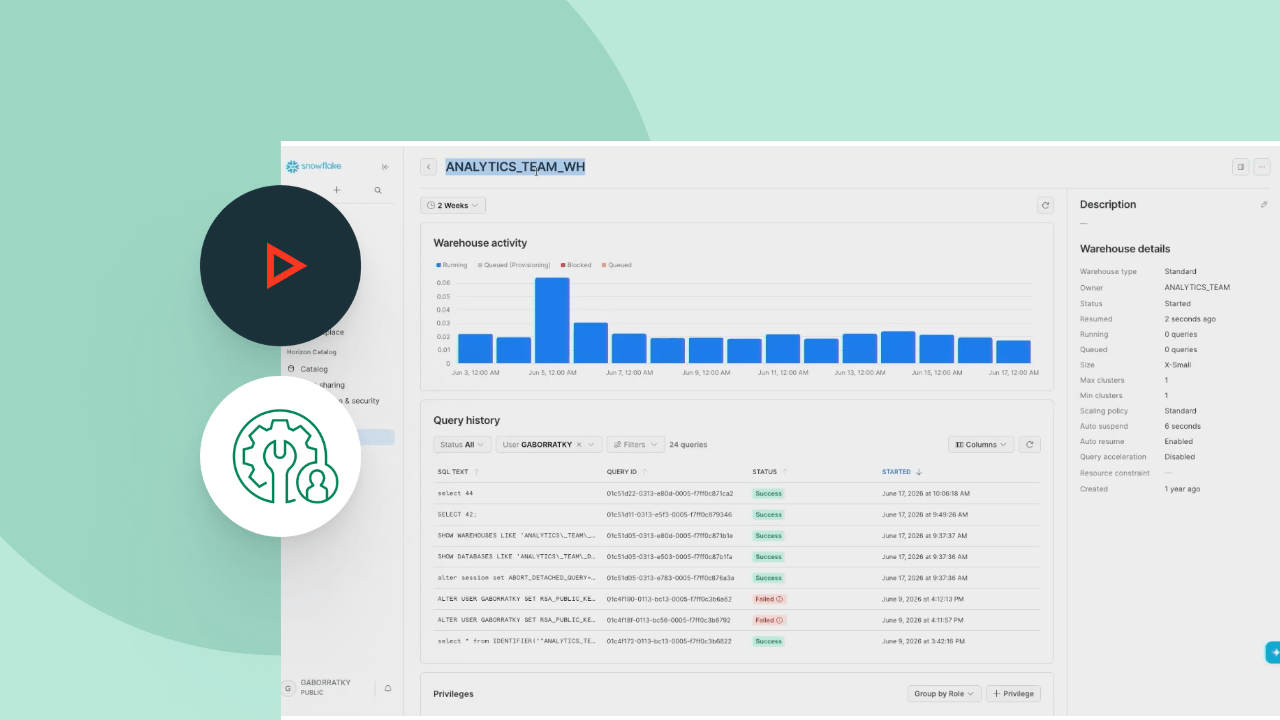
Task: Open the Columns dropdown
Action: click(x=981, y=444)
